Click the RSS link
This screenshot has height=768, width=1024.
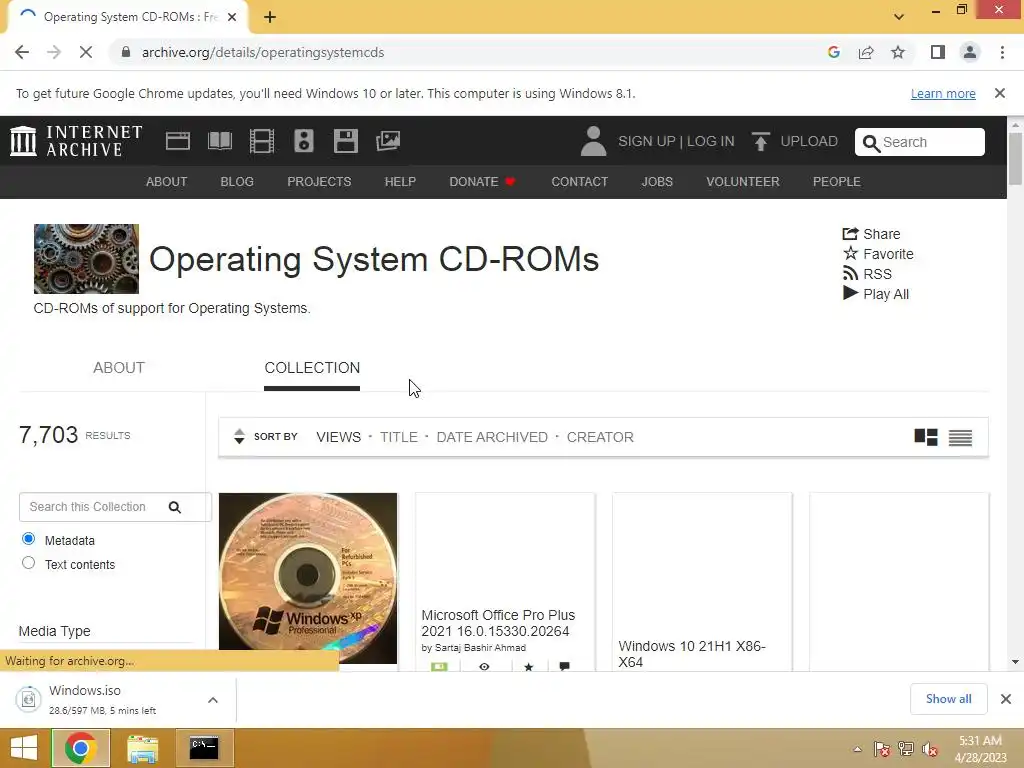pos(867,274)
